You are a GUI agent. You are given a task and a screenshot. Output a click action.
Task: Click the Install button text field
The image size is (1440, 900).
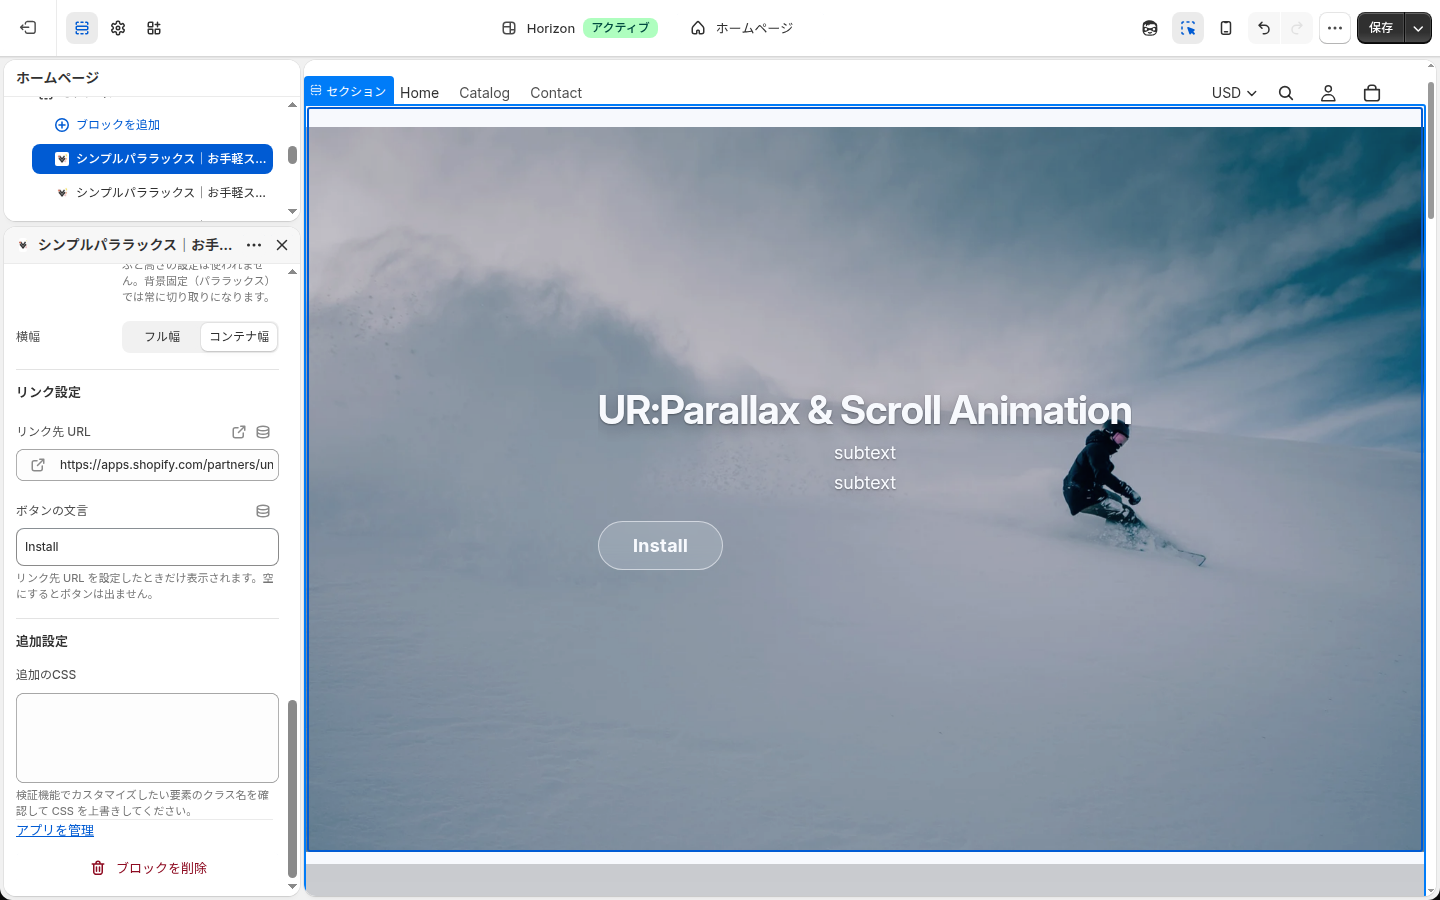click(x=147, y=547)
